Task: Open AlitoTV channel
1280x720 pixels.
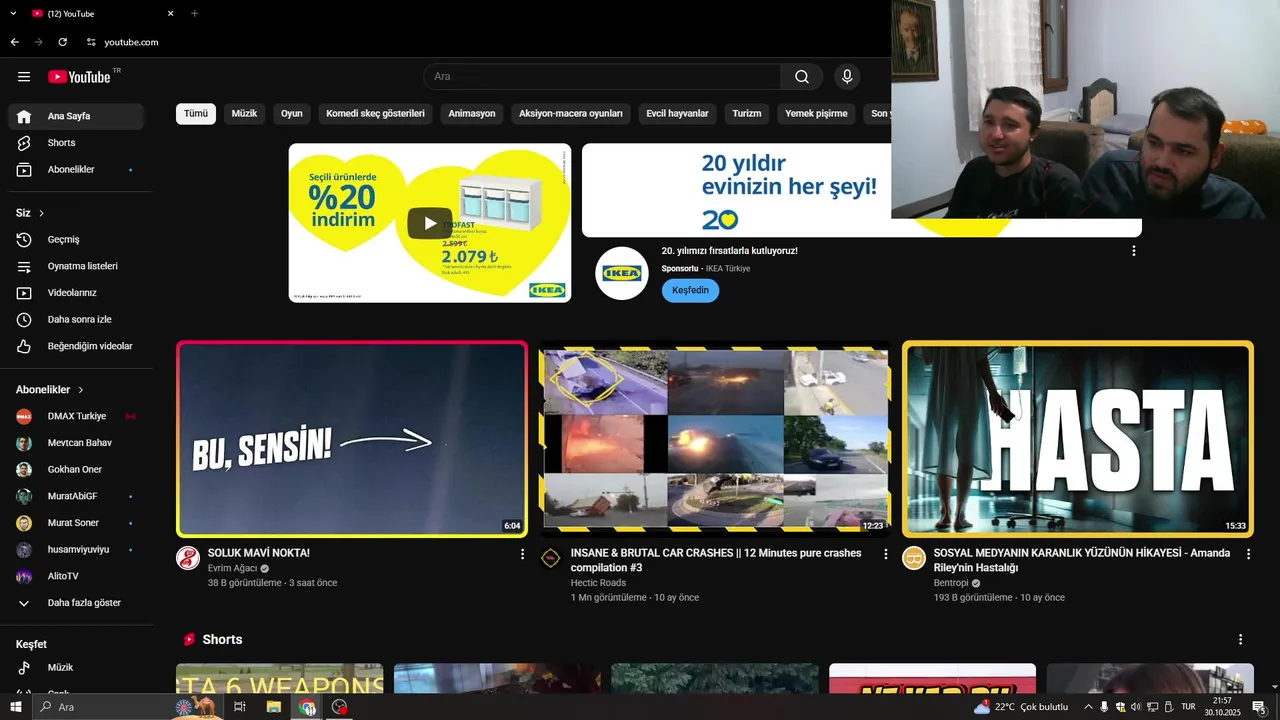Action: point(76,576)
